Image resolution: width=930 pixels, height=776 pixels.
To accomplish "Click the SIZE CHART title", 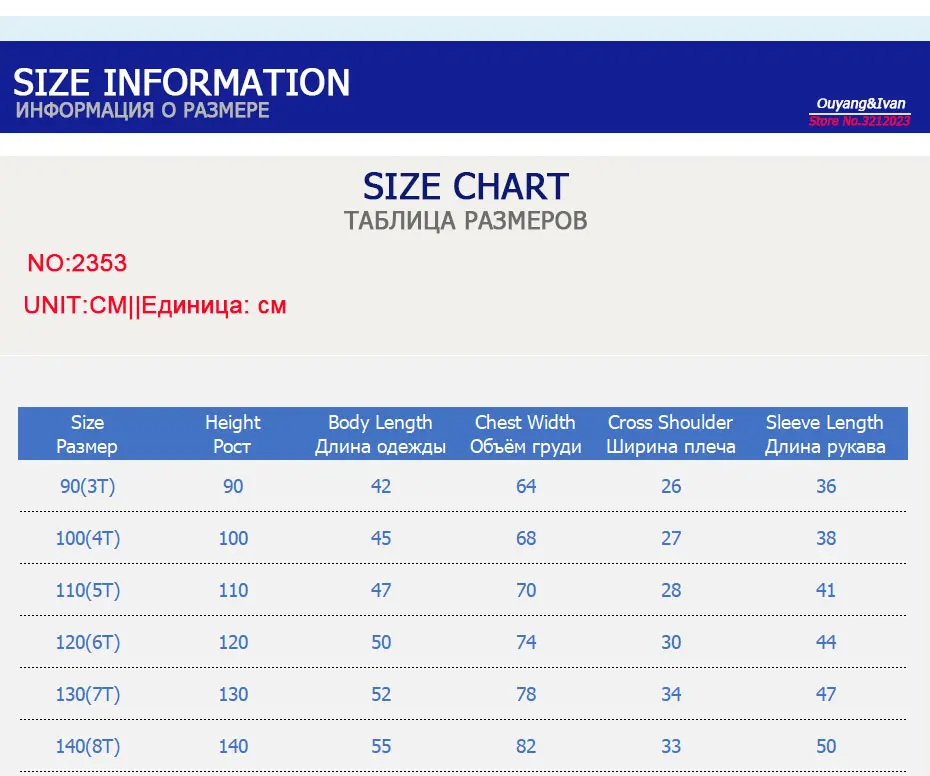I will click(x=466, y=186).
